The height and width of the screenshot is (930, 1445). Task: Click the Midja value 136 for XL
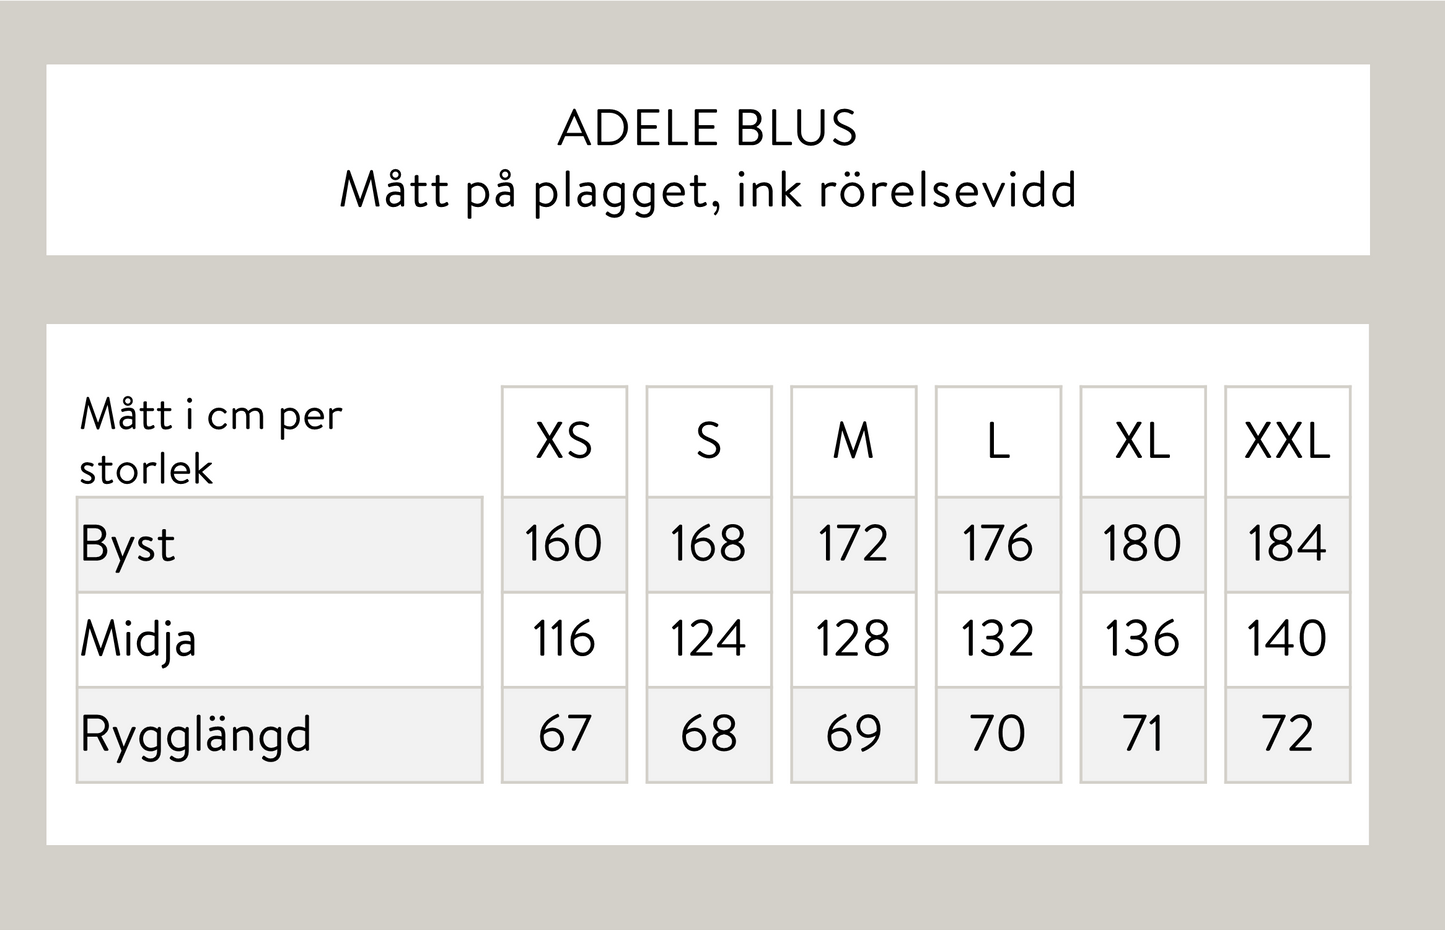tap(1142, 639)
